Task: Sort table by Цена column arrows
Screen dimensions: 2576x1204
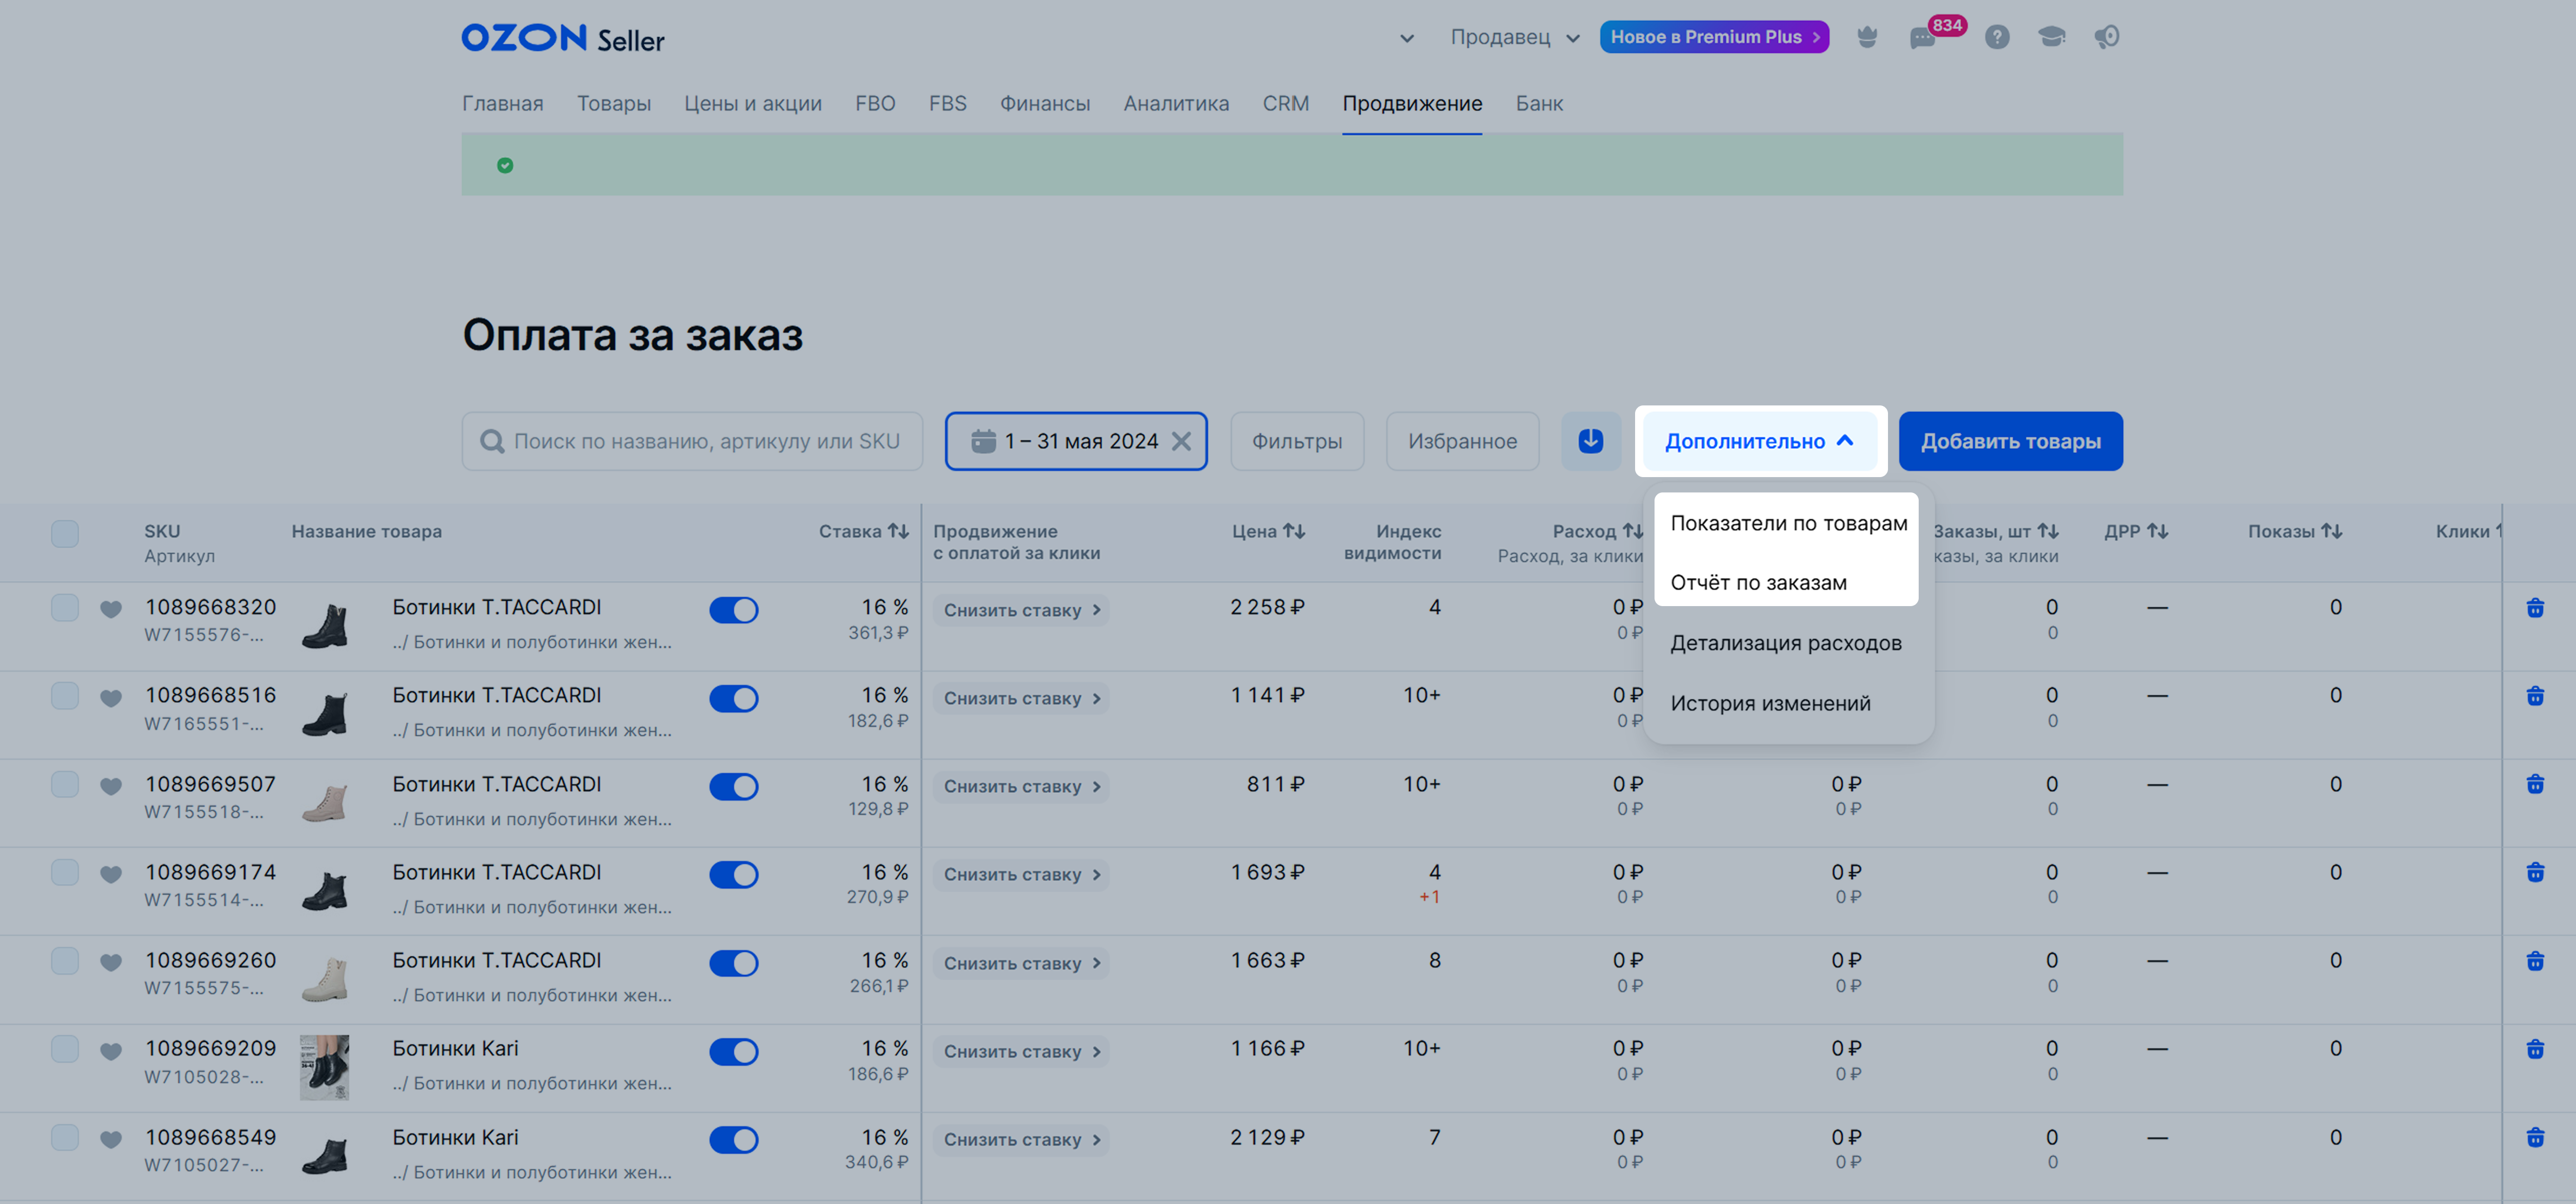Action: (1294, 531)
